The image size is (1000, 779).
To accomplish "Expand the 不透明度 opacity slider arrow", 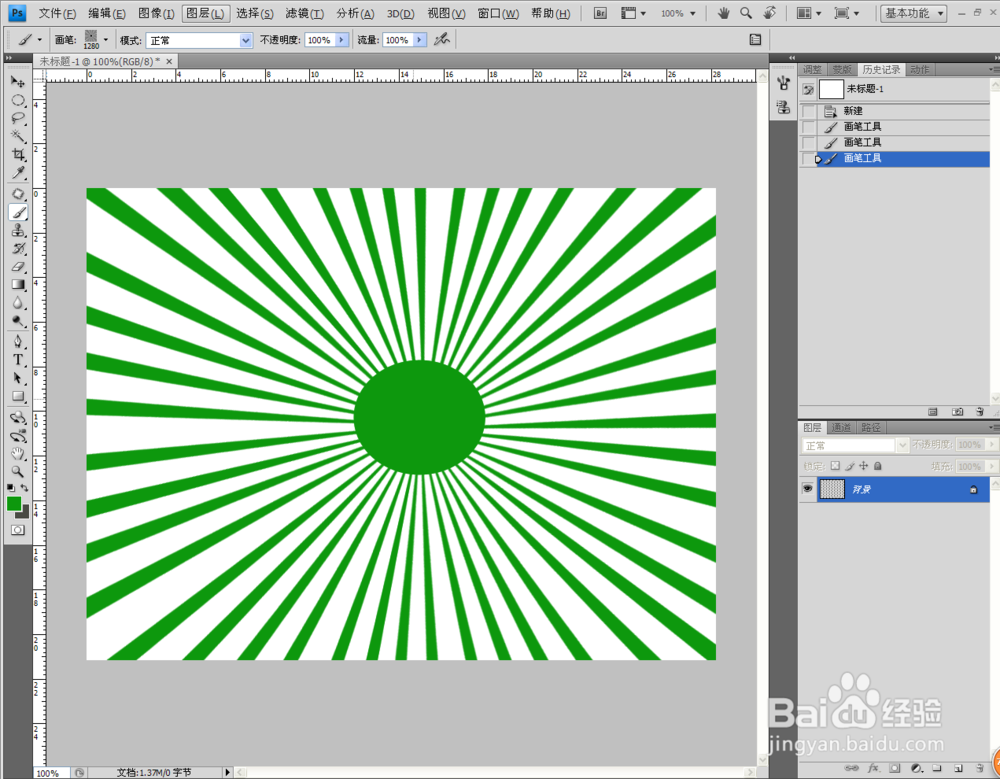I will point(342,40).
